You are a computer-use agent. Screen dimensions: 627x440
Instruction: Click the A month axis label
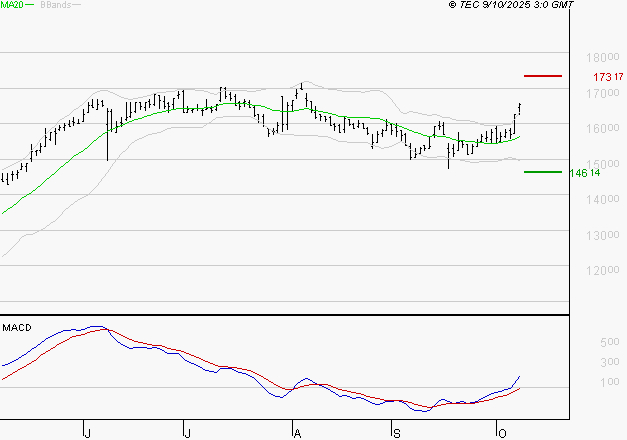[297, 433]
